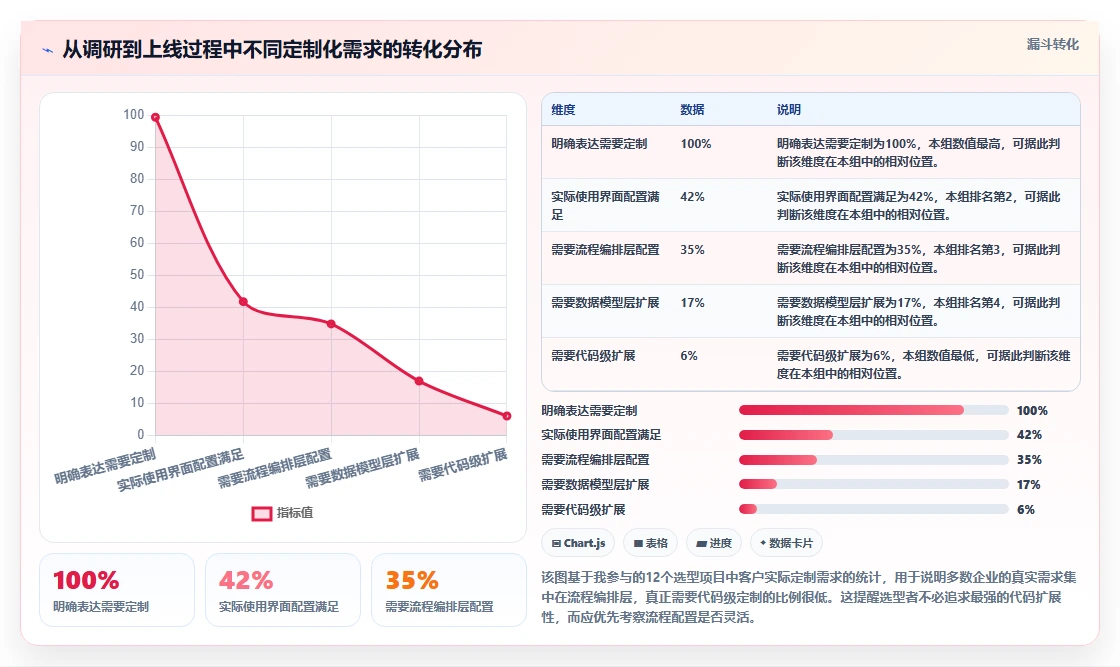
Task: Click the 数据卡片 chip
Action: point(786,543)
